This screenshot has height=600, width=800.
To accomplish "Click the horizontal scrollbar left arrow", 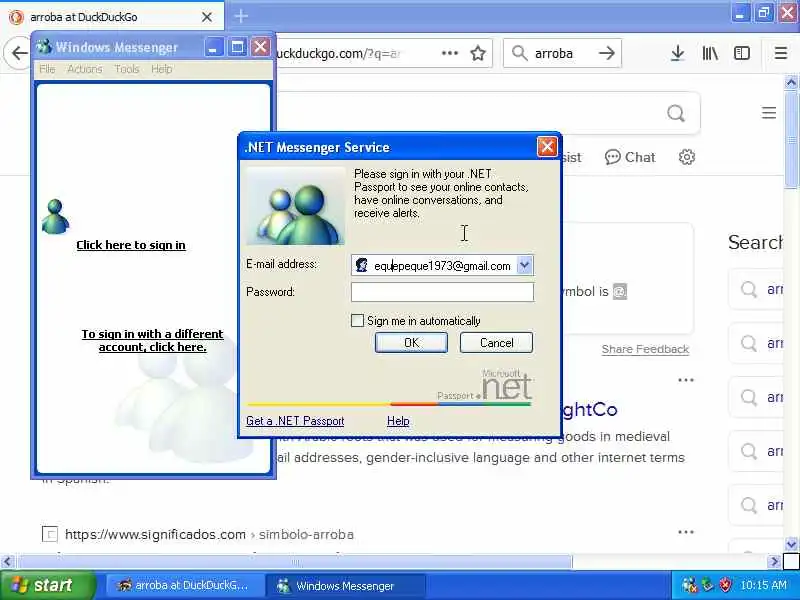I will [x=7, y=562].
